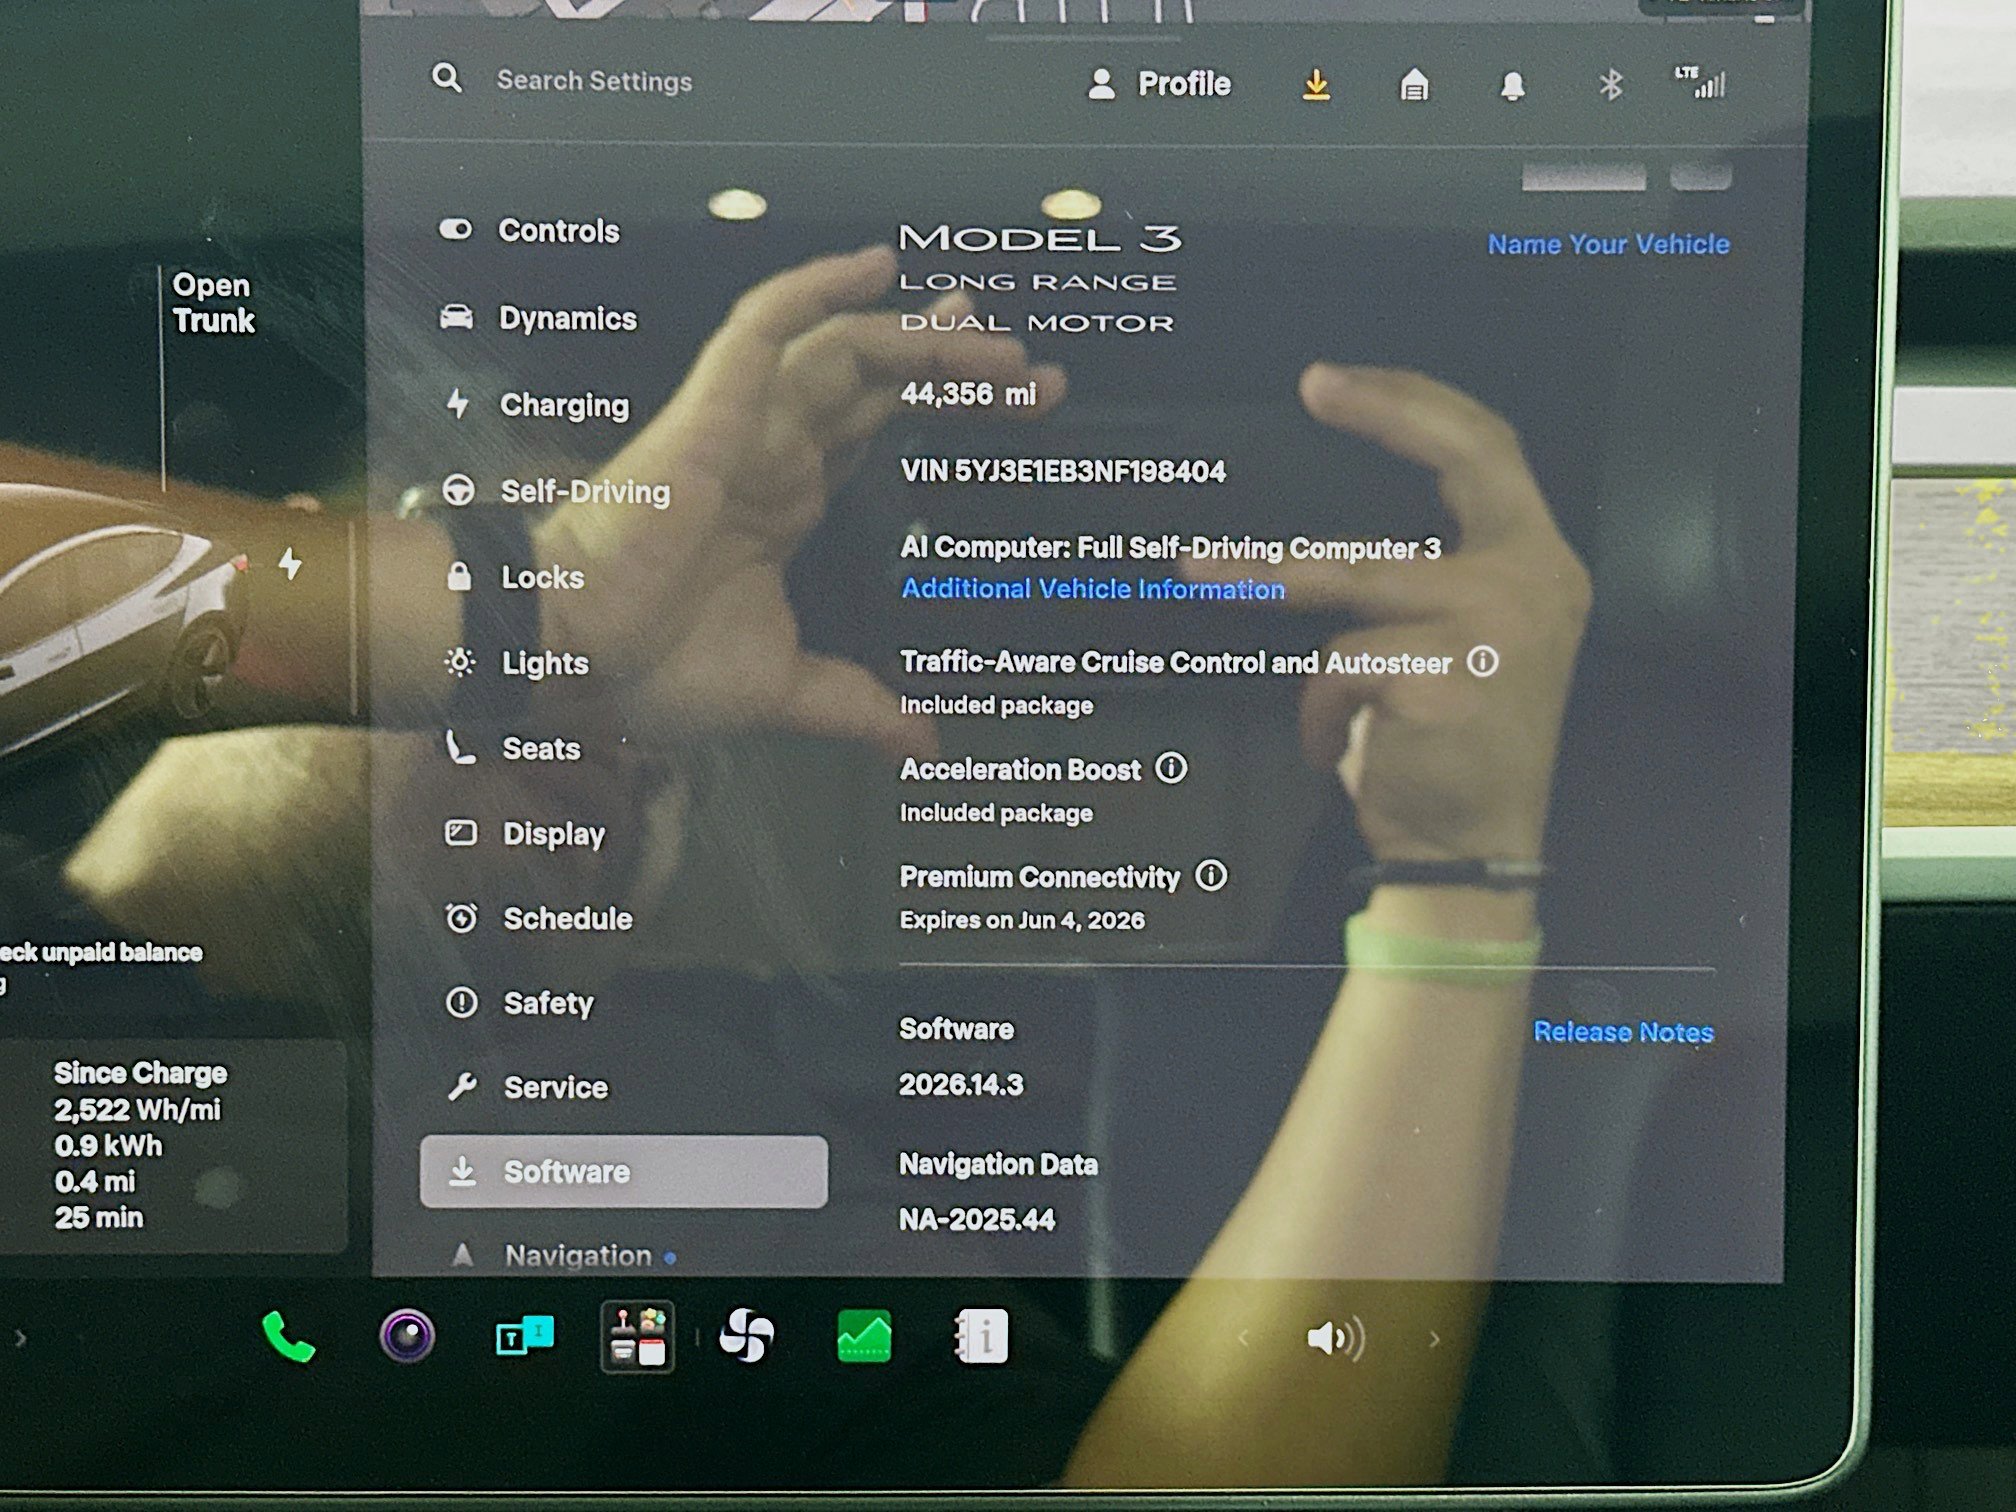This screenshot has height=1512, width=2016.
Task: Tap the volume speaker icon
Action: coord(1336,1338)
